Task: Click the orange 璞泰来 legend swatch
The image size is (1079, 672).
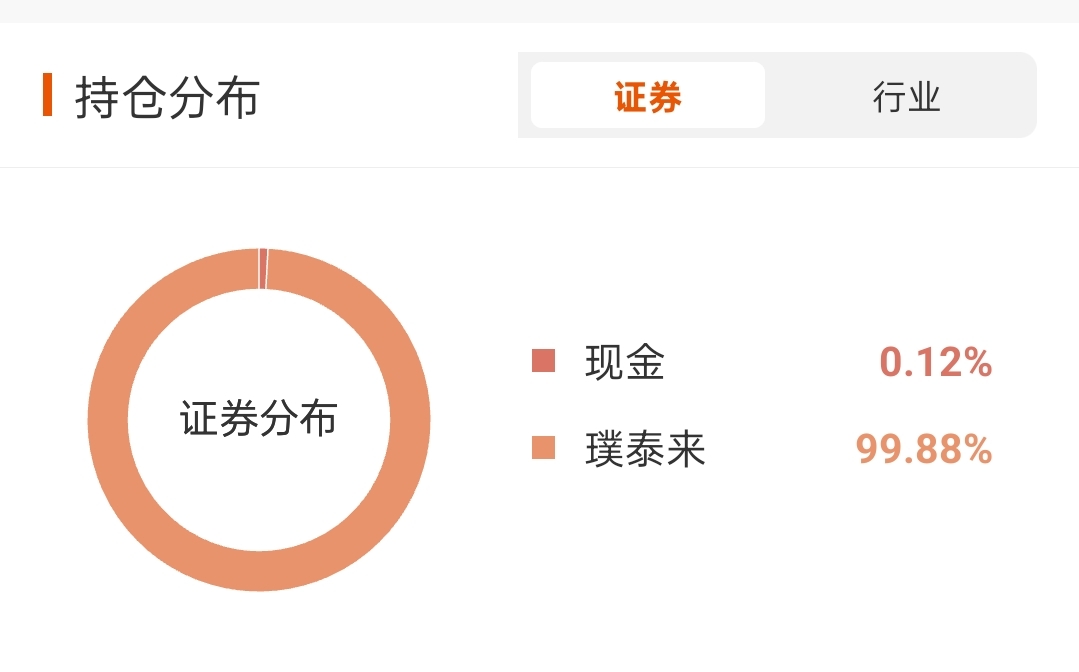Action: tap(543, 447)
